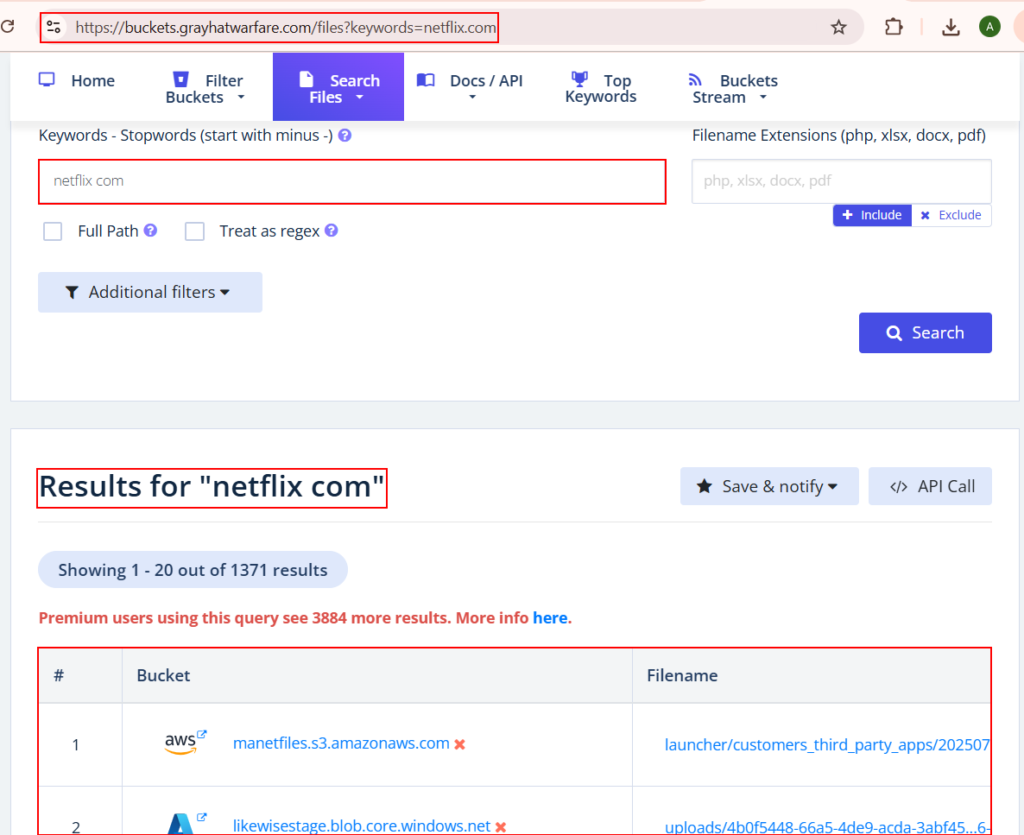Enable the Full Path checkbox

point(52,231)
